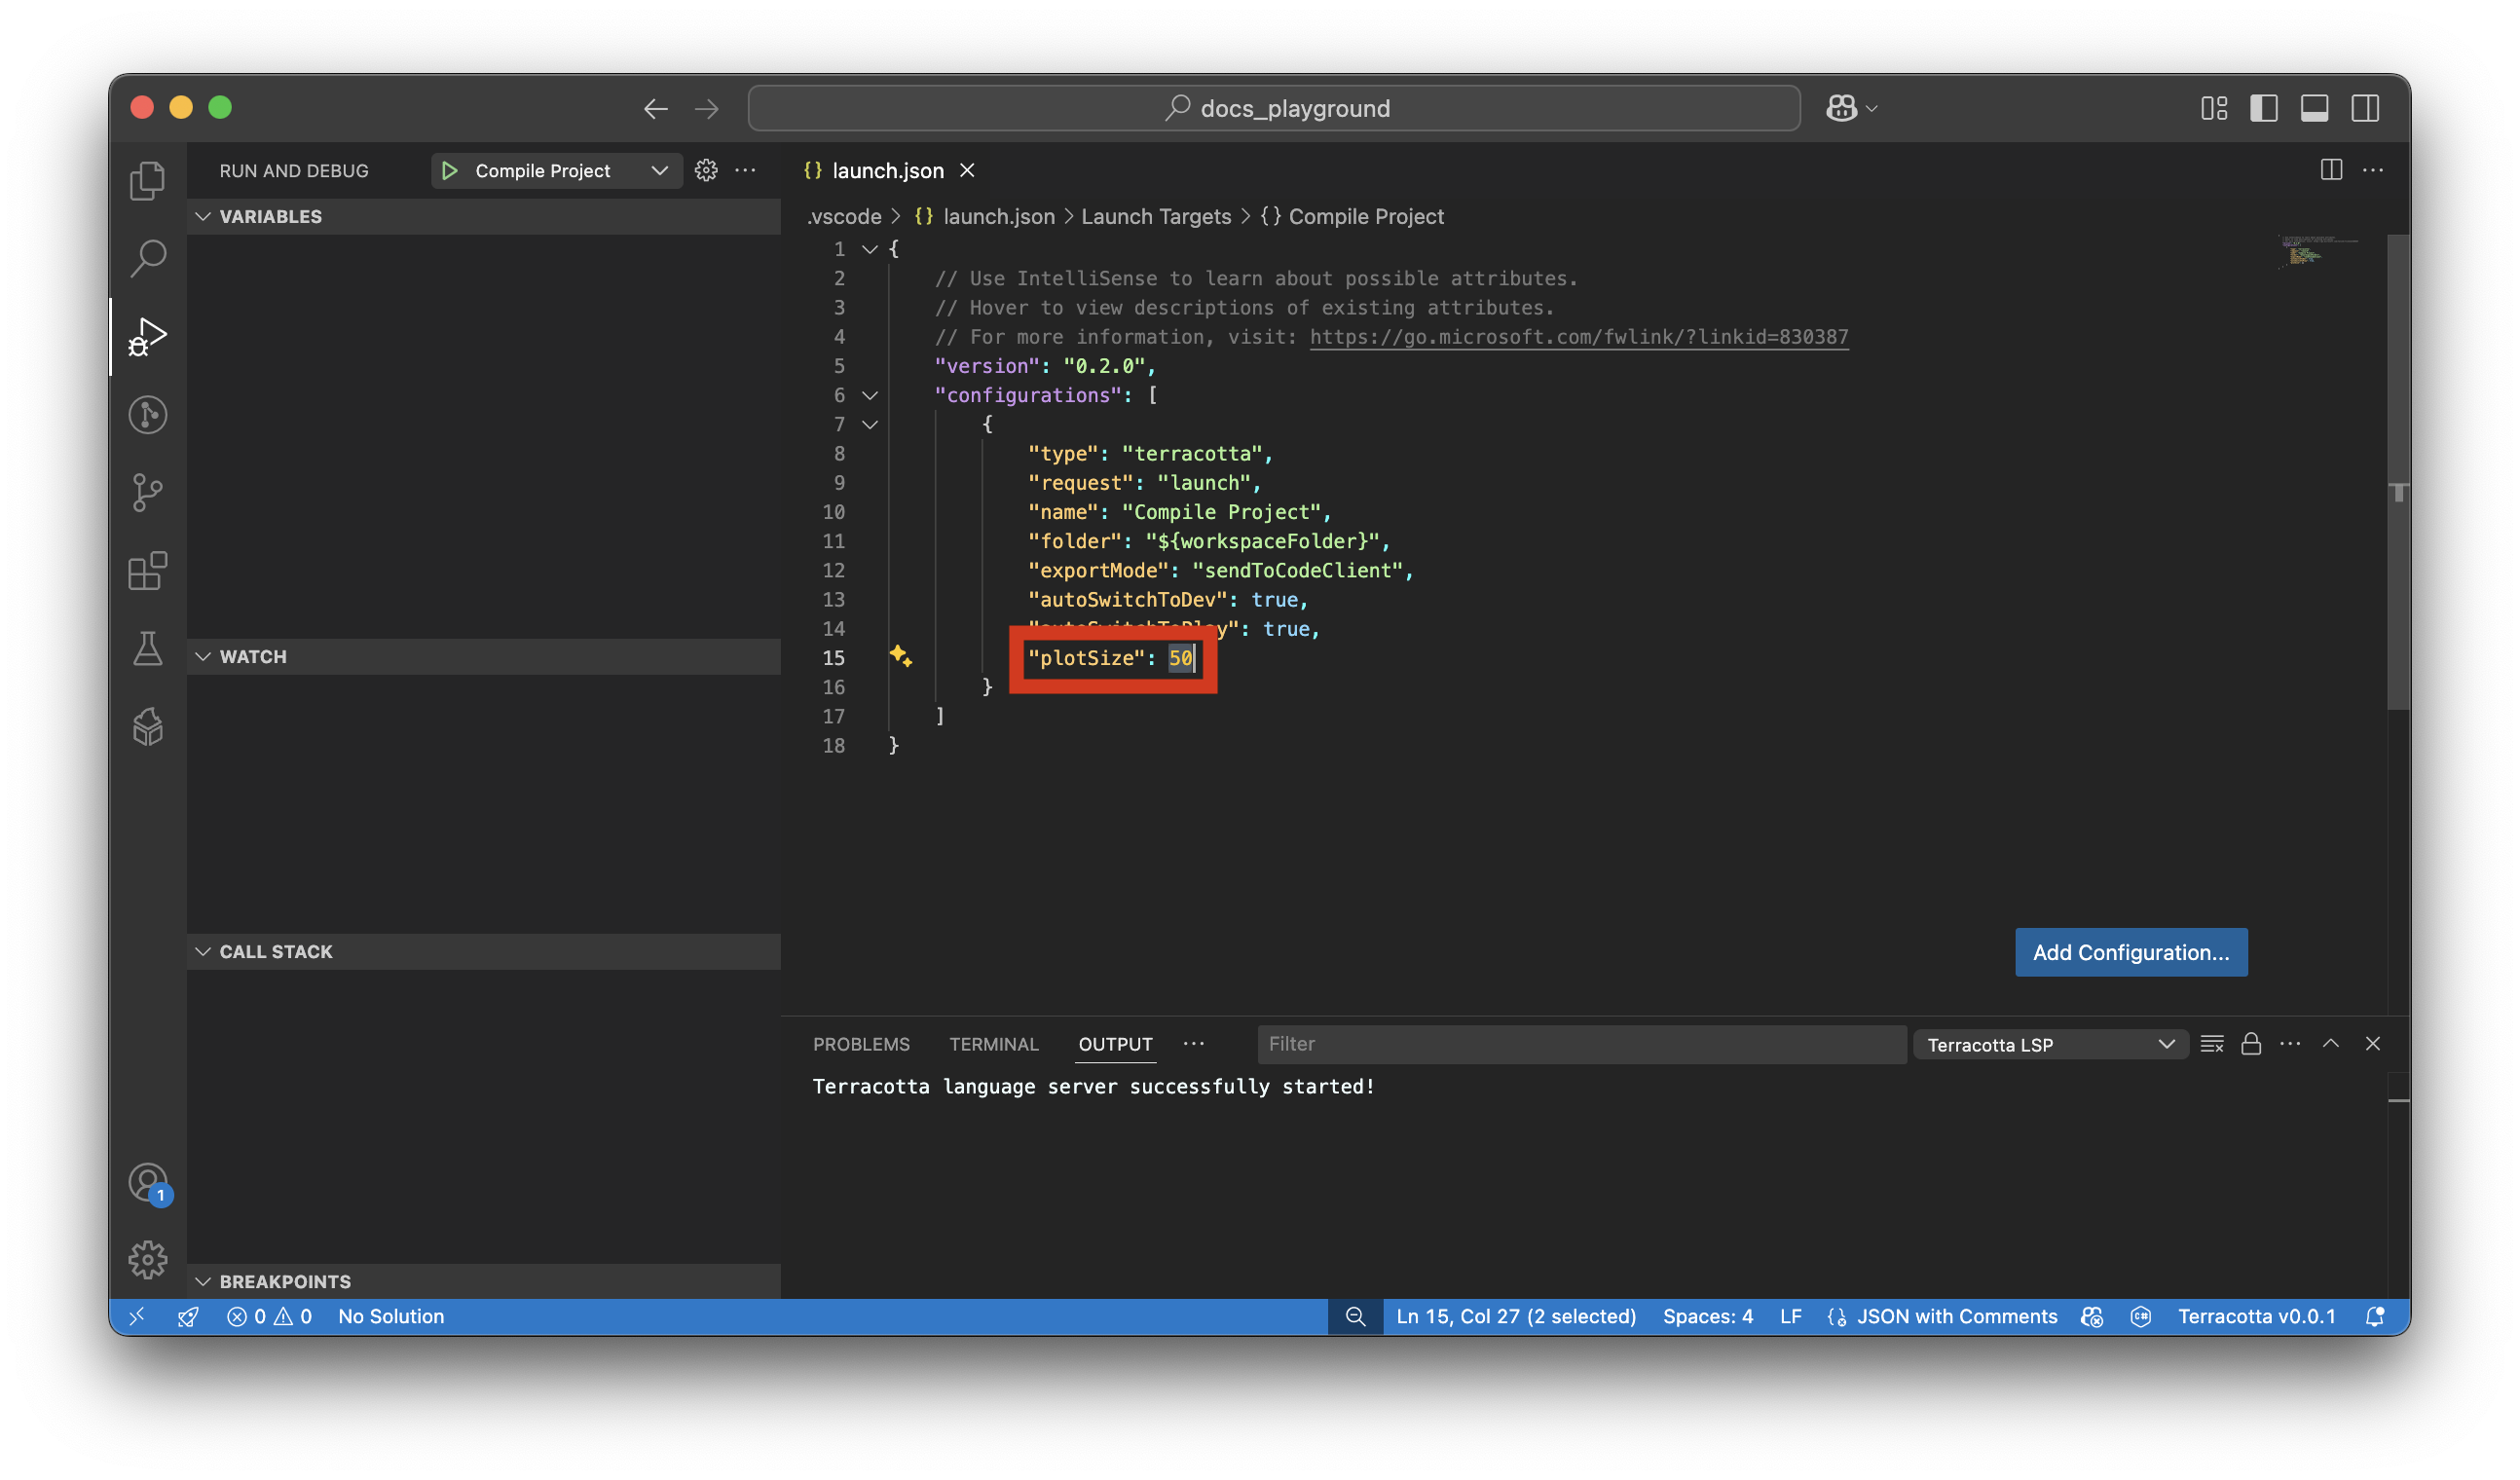Fold the object at line 7
Image resolution: width=2520 pixels, height=1480 pixels.
pos(870,424)
